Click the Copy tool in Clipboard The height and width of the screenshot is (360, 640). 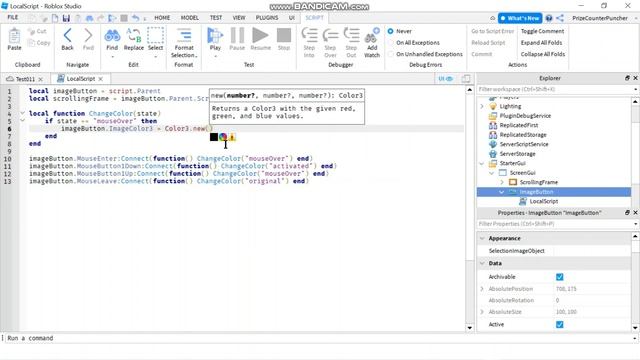(x=39, y=43)
